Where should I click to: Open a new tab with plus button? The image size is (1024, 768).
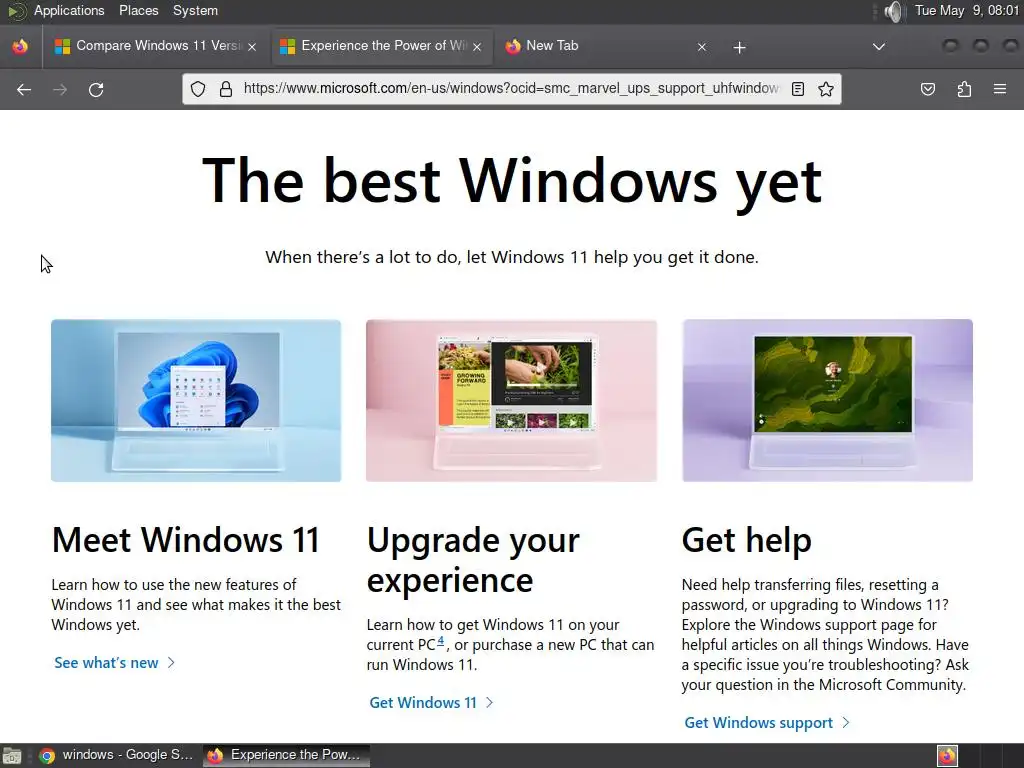(739, 47)
